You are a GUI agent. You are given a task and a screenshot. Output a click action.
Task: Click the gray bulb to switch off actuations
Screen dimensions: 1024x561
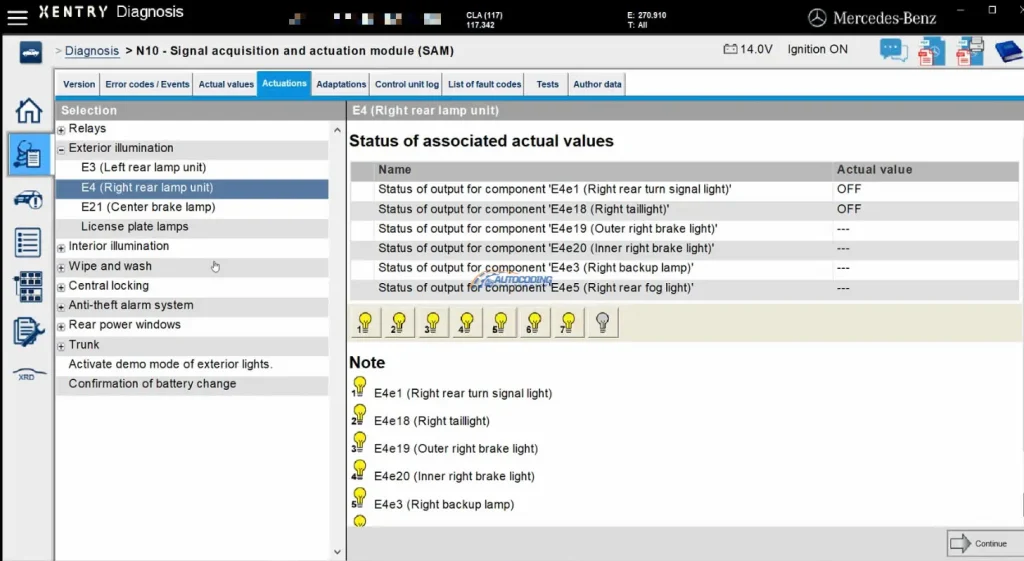click(x=602, y=322)
